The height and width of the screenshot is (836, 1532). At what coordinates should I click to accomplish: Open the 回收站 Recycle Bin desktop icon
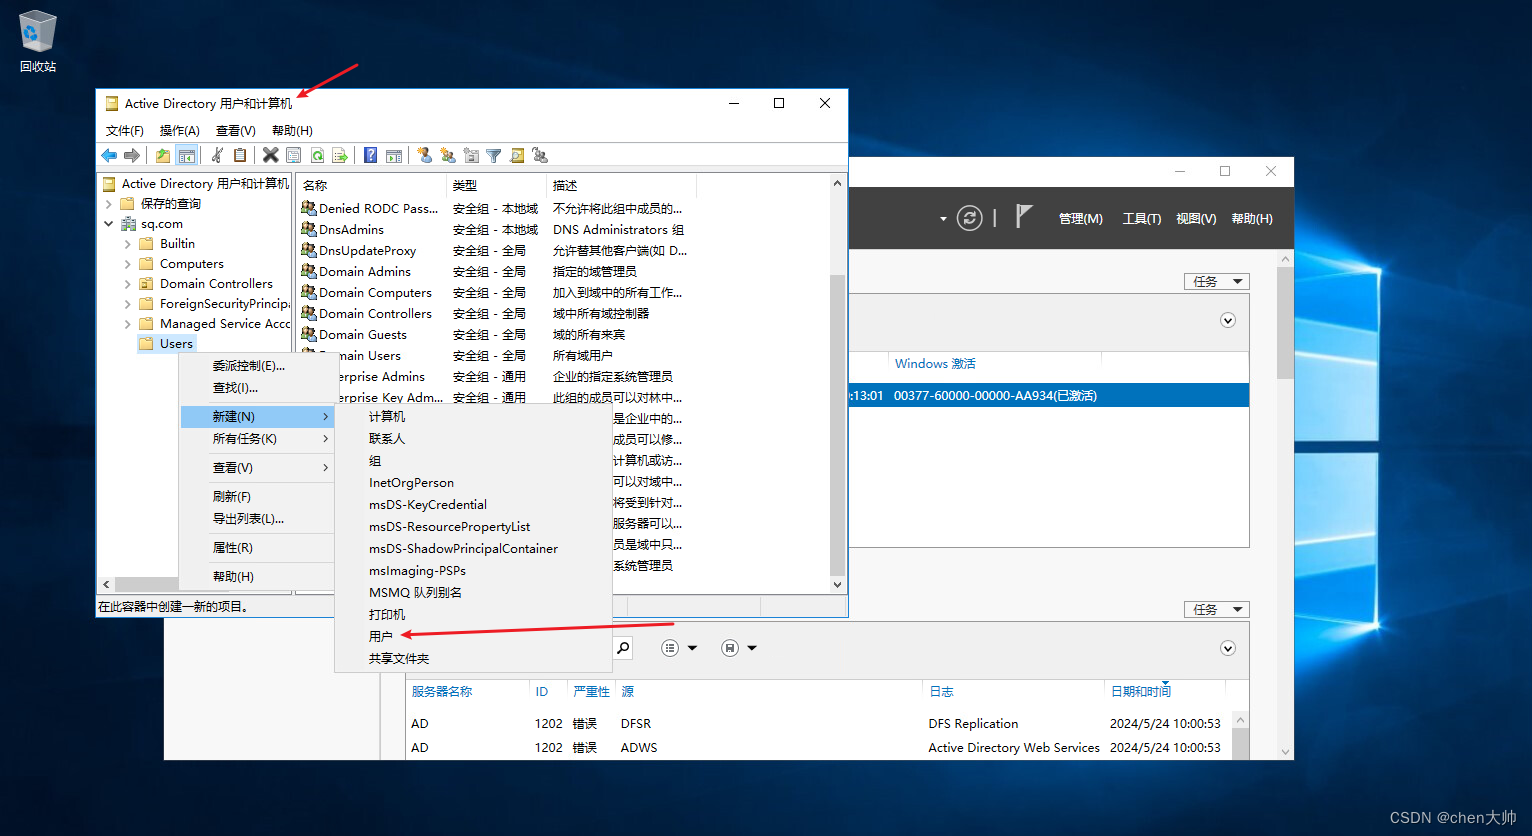[38, 41]
